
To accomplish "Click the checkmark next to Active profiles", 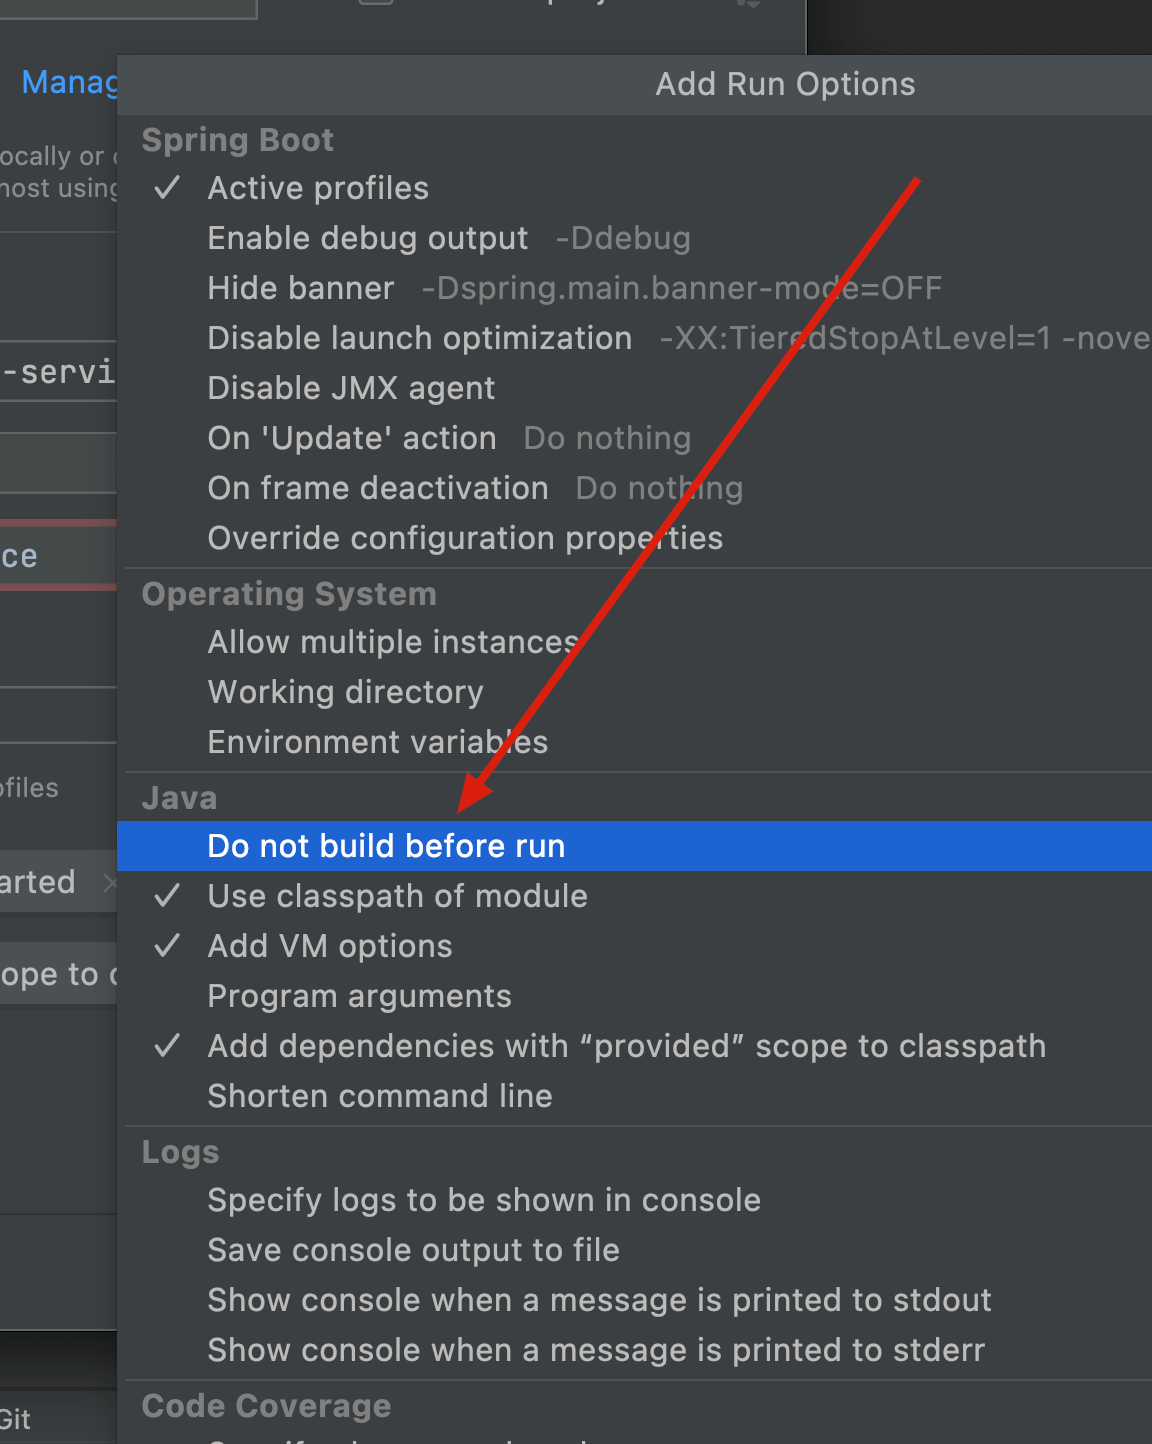I will point(167,188).
